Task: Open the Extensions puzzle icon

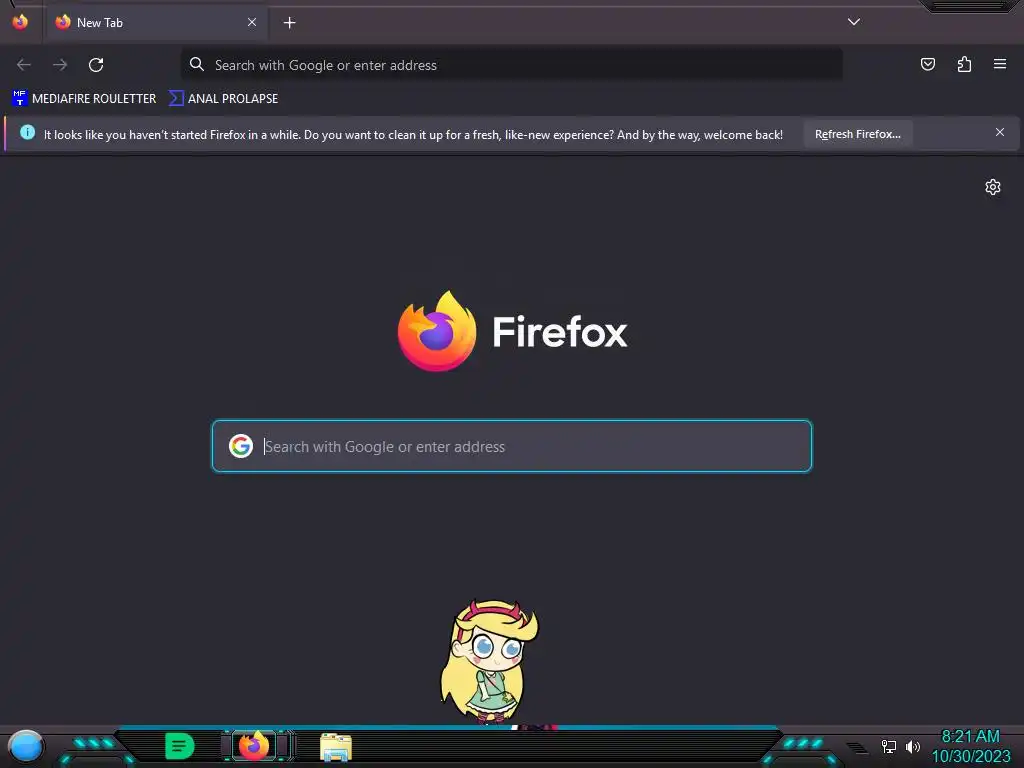Action: click(964, 64)
